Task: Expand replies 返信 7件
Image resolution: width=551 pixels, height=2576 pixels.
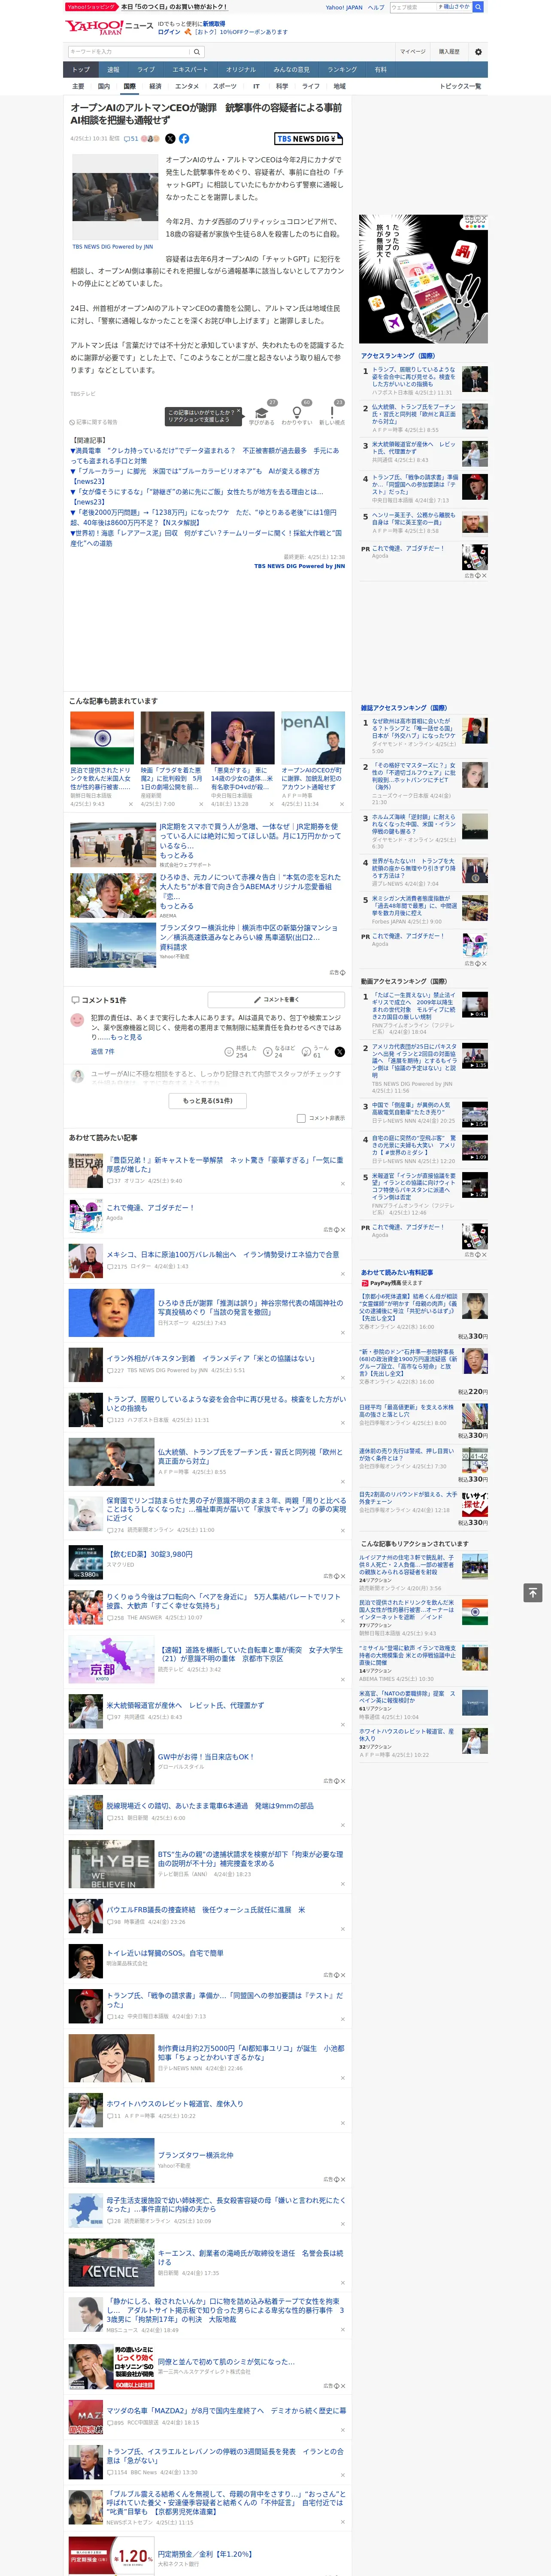Action: [x=103, y=1051]
